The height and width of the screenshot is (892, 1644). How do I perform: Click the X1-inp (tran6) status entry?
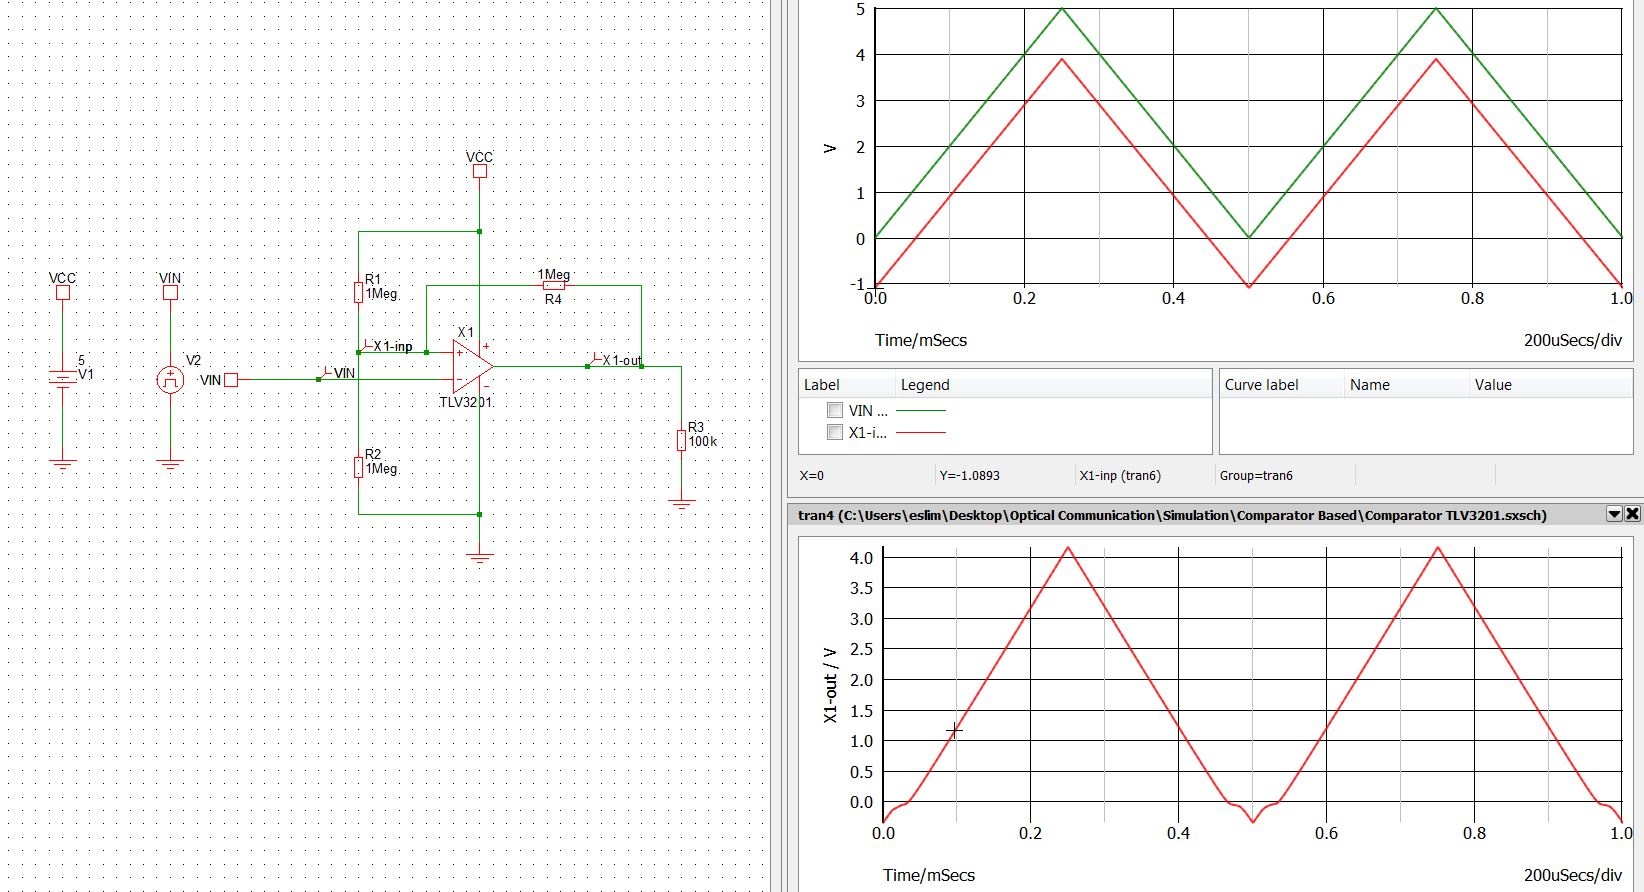(1120, 476)
